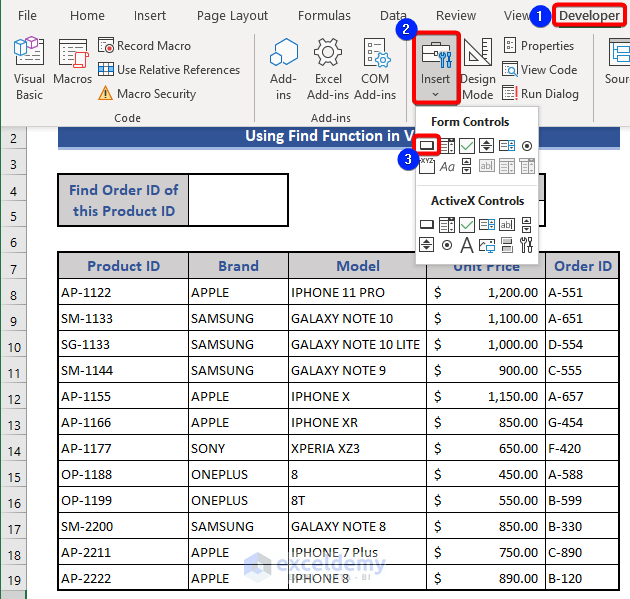Open the Add-ins button

pyautogui.click(x=284, y=69)
